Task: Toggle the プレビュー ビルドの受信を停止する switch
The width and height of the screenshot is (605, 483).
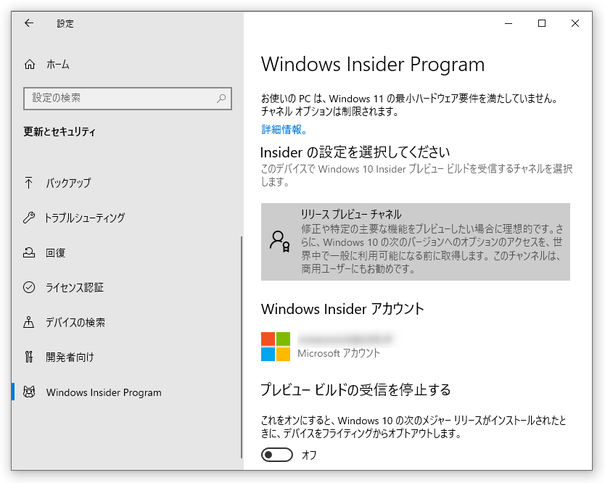Action: coord(277,455)
